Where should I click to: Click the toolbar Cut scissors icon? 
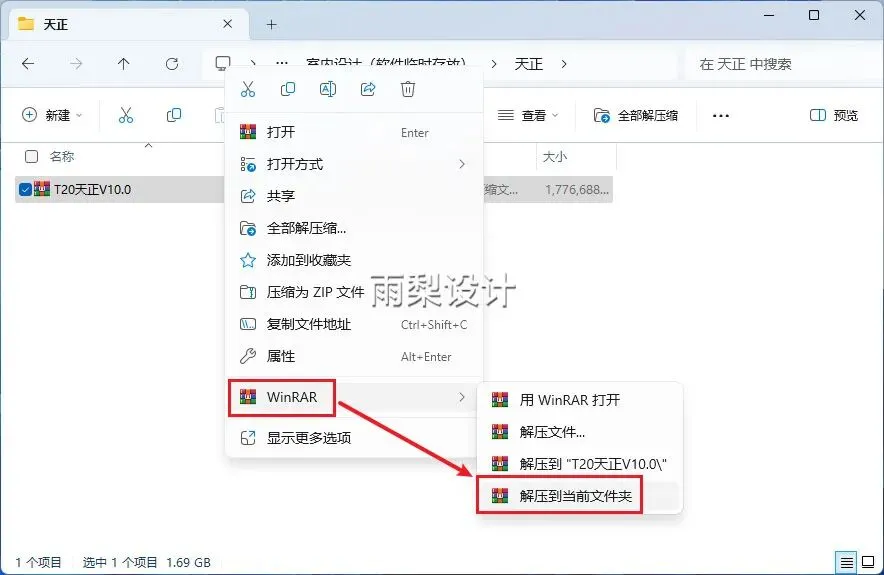click(126, 115)
